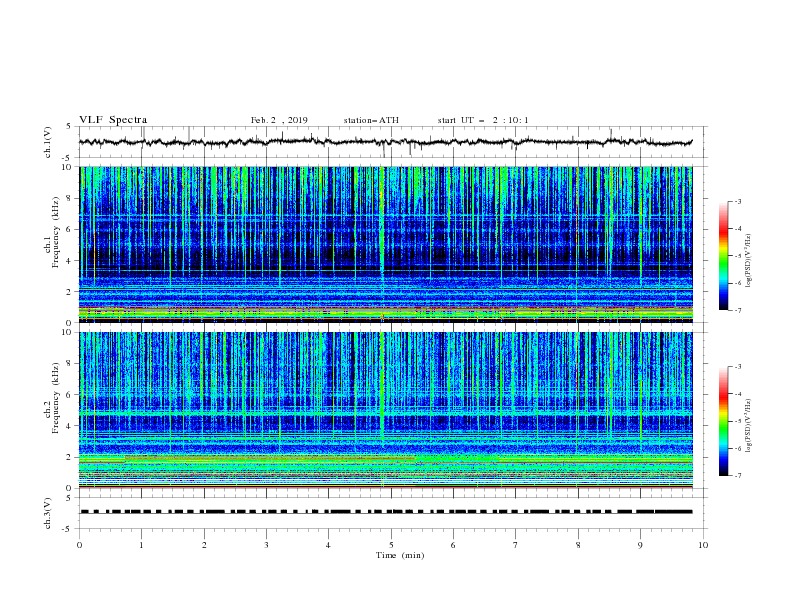Click the 'station=ATH' label

coord(371,120)
